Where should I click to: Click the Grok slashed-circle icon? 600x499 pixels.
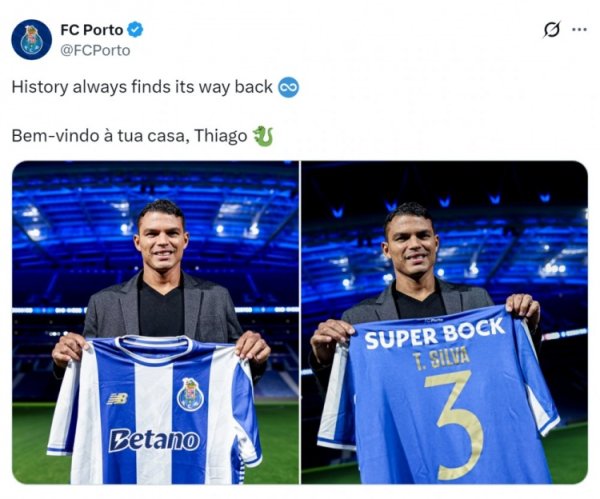pyautogui.click(x=551, y=30)
